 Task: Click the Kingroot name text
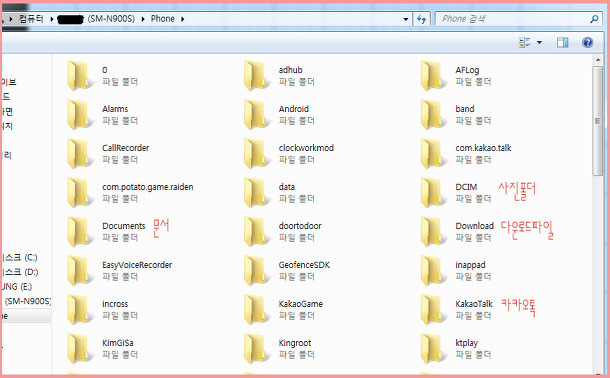294,343
